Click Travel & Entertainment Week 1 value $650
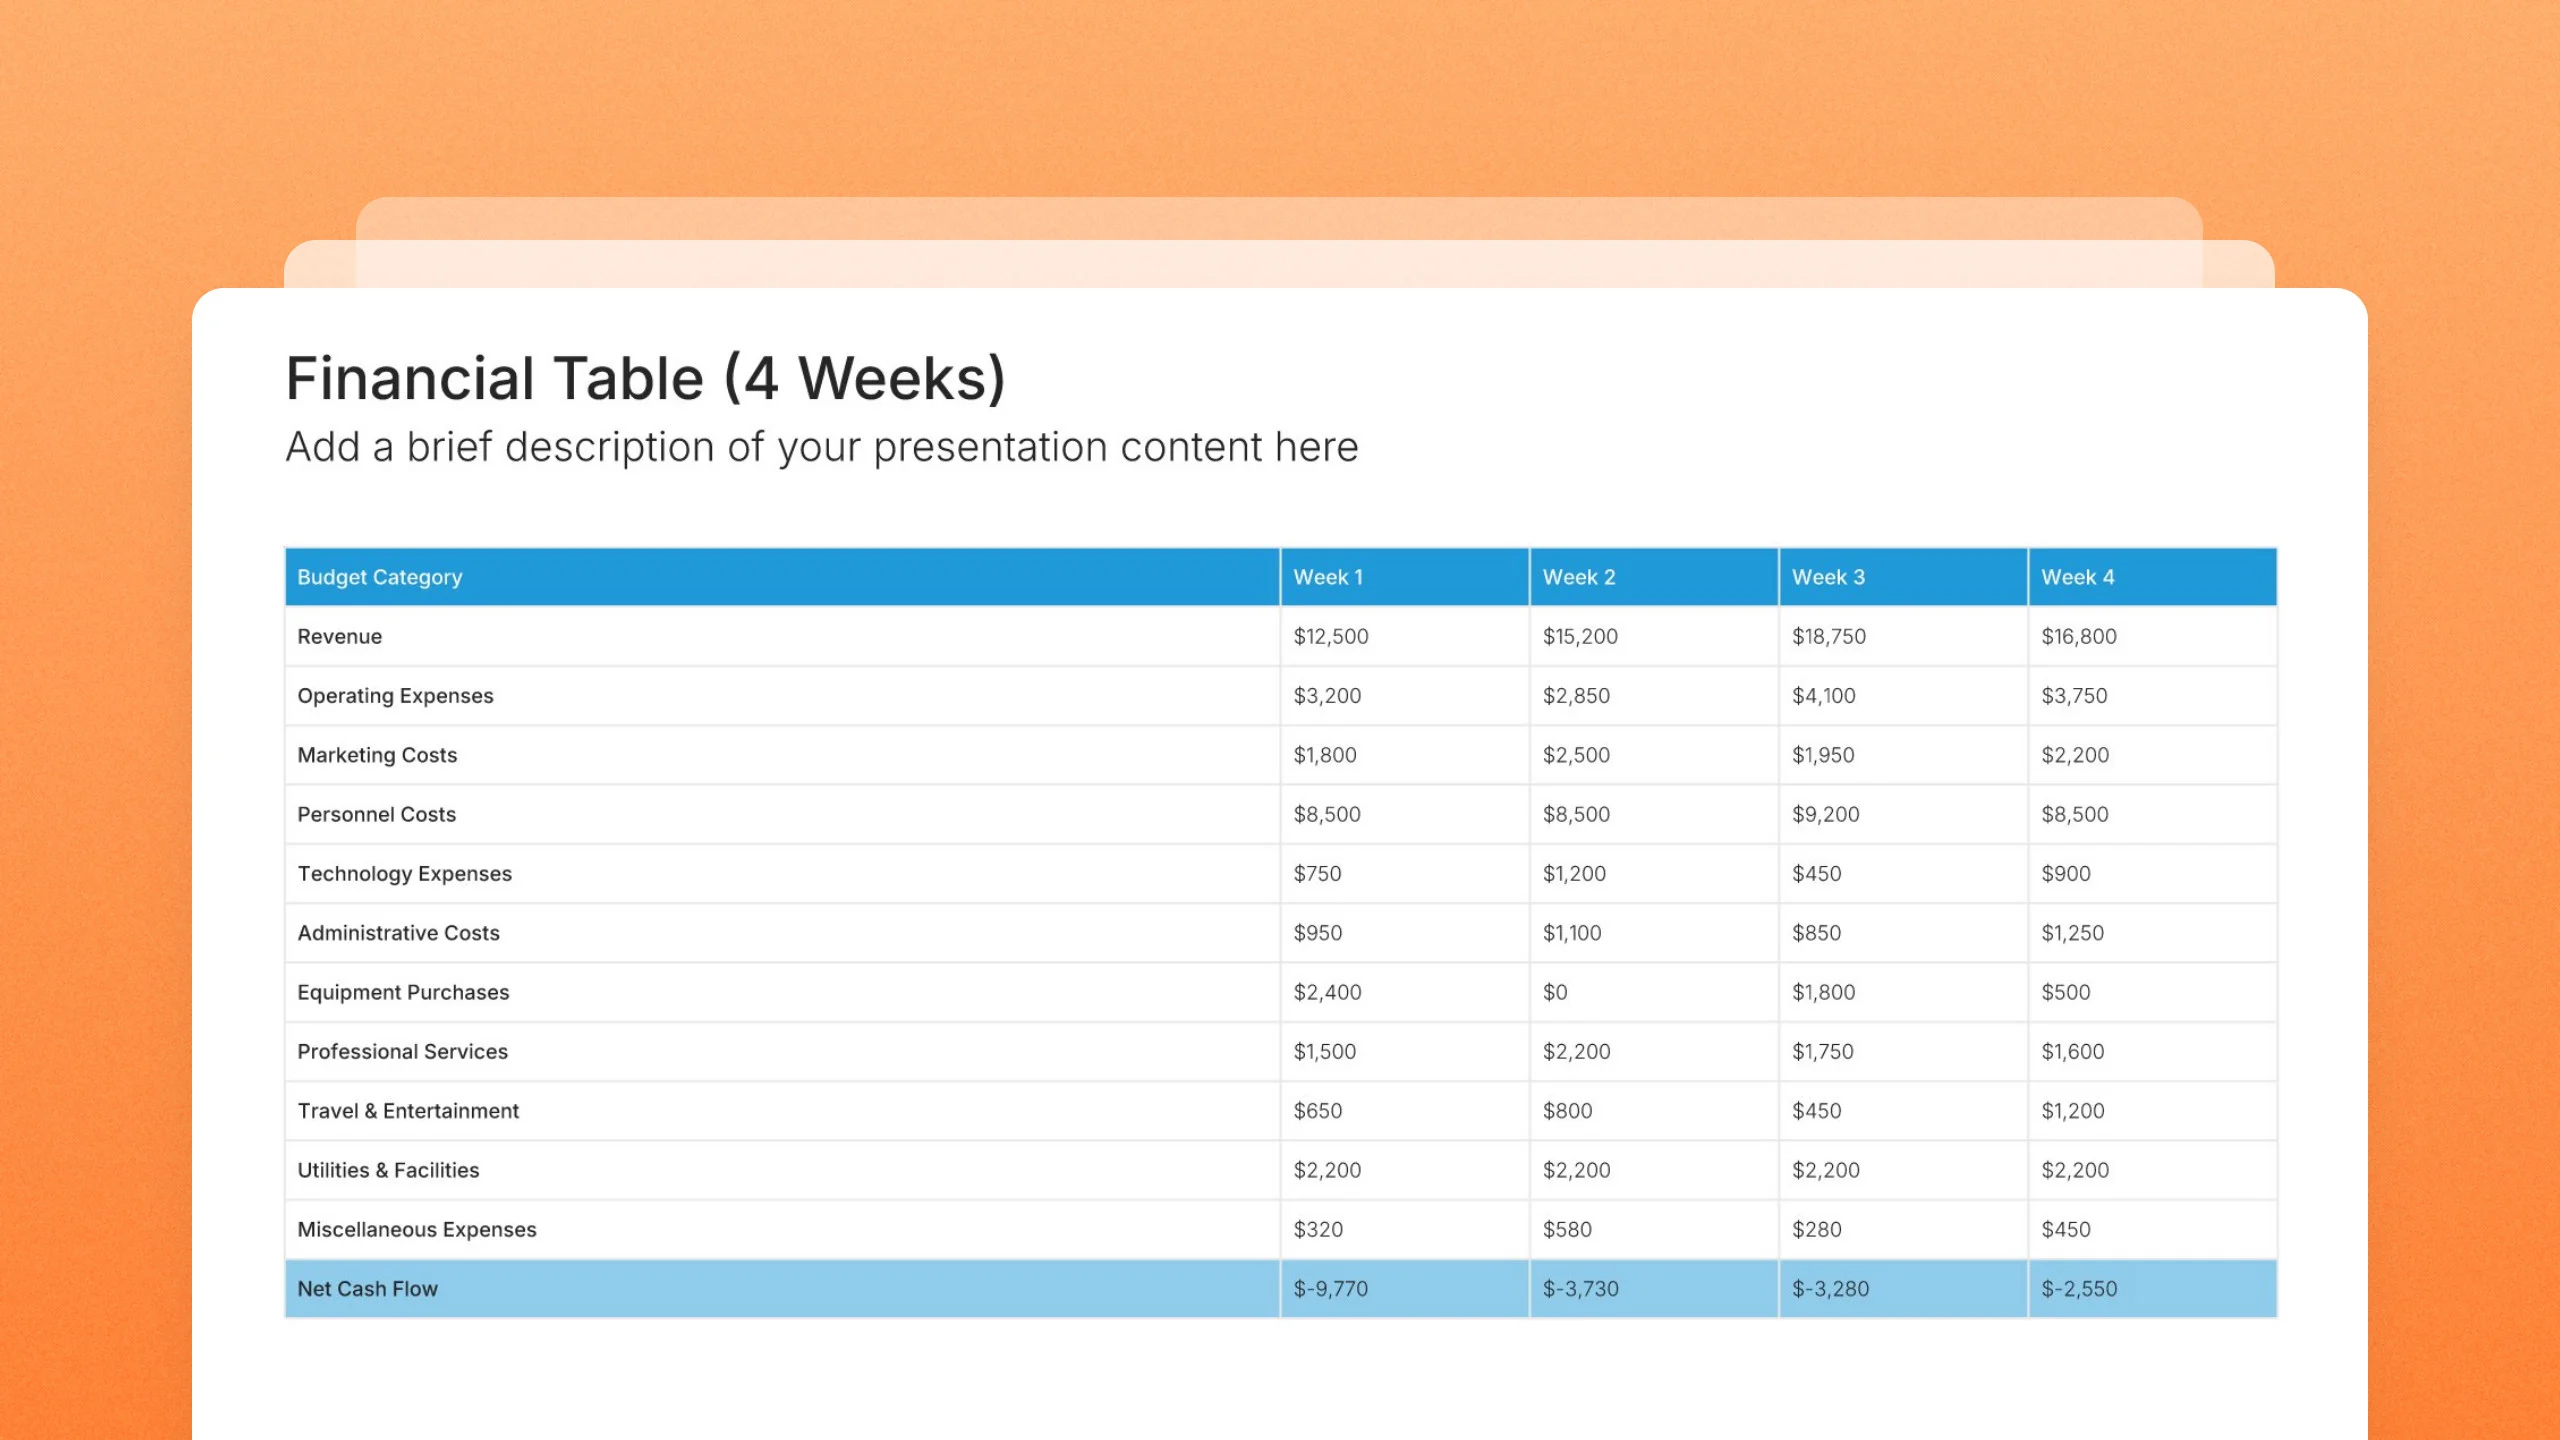 [x=1318, y=1111]
